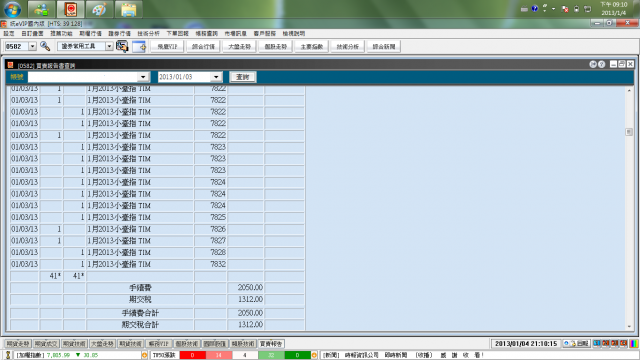Click the first blue numbered layout icon
640x360 pixels.
(x=597, y=343)
